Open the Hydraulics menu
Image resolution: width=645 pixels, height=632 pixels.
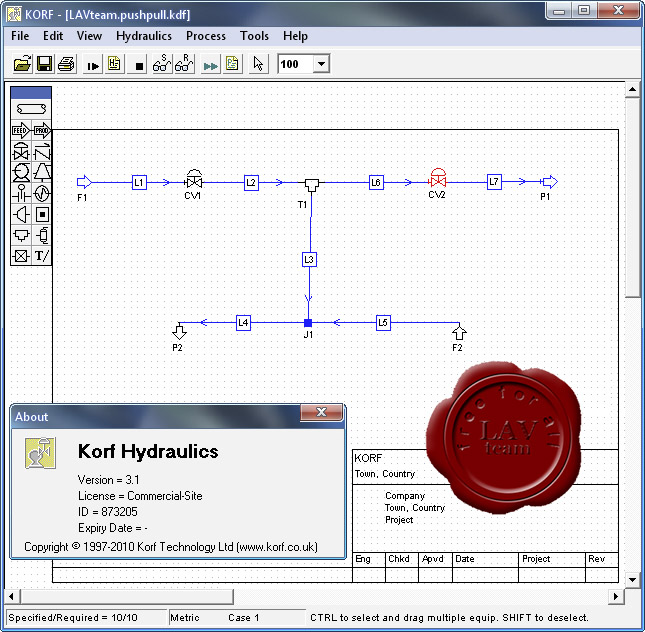click(144, 36)
